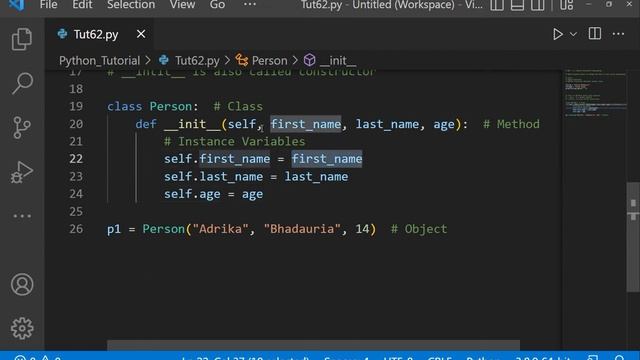Click variable 'p1' on line 26
Screen dimensions: 640x360
pyautogui.click(x=114, y=229)
